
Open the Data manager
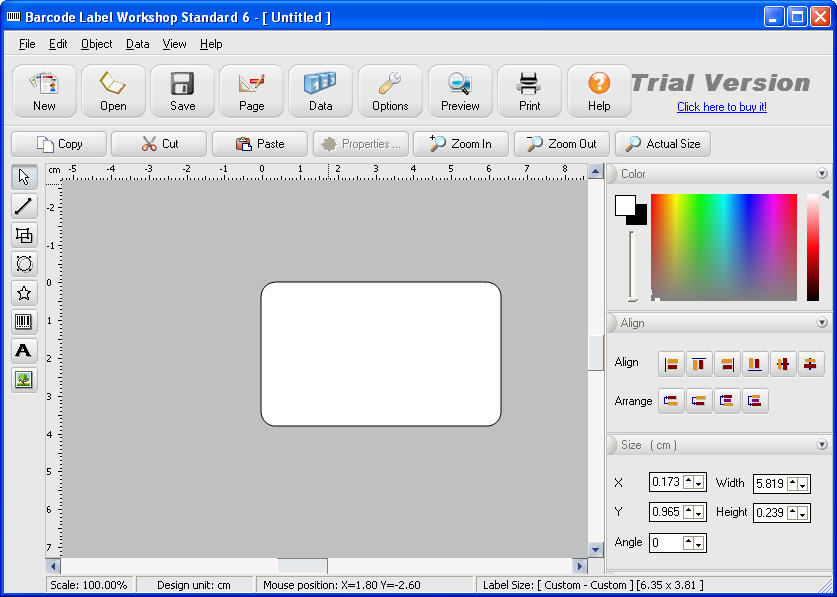coord(320,90)
